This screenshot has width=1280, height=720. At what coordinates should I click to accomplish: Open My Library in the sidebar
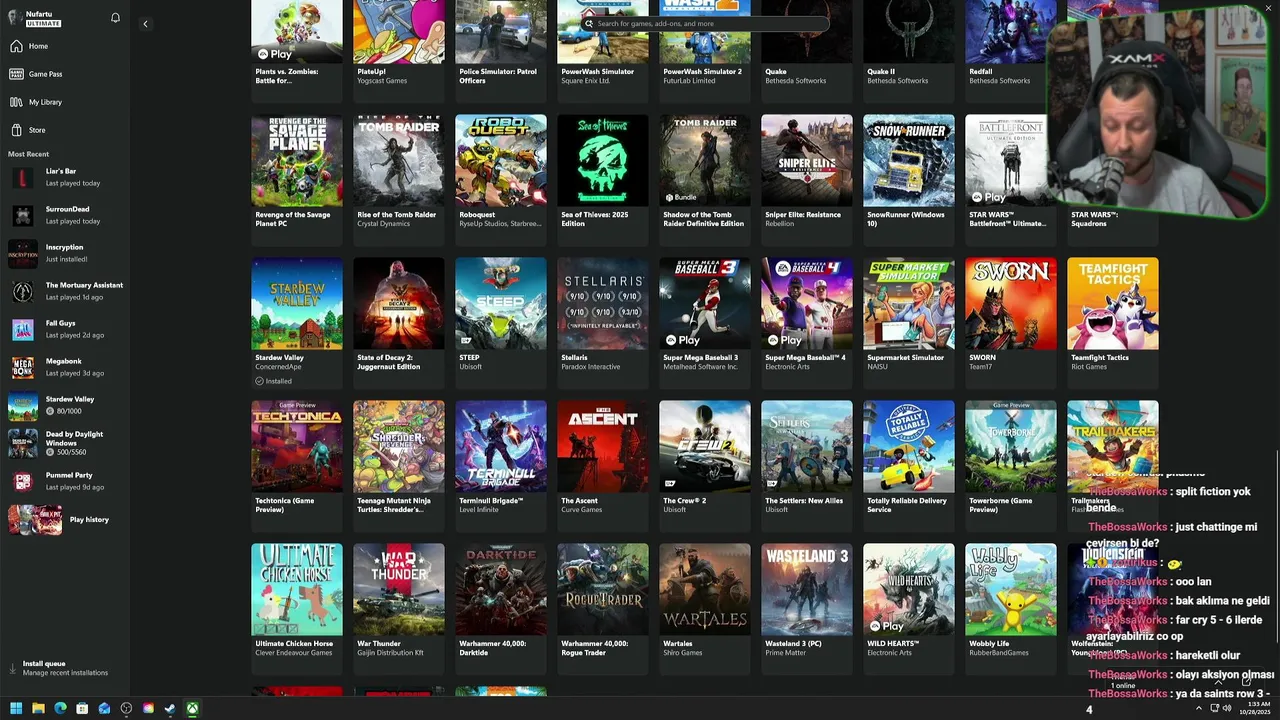point(65,102)
